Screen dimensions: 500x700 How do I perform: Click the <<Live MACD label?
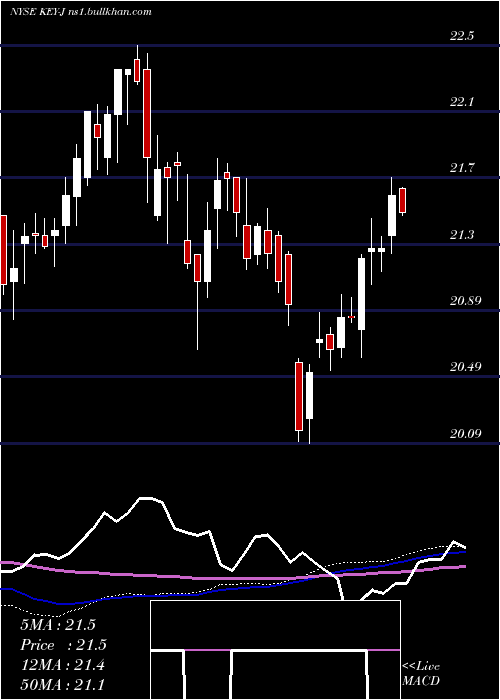[x=421, y=673]
